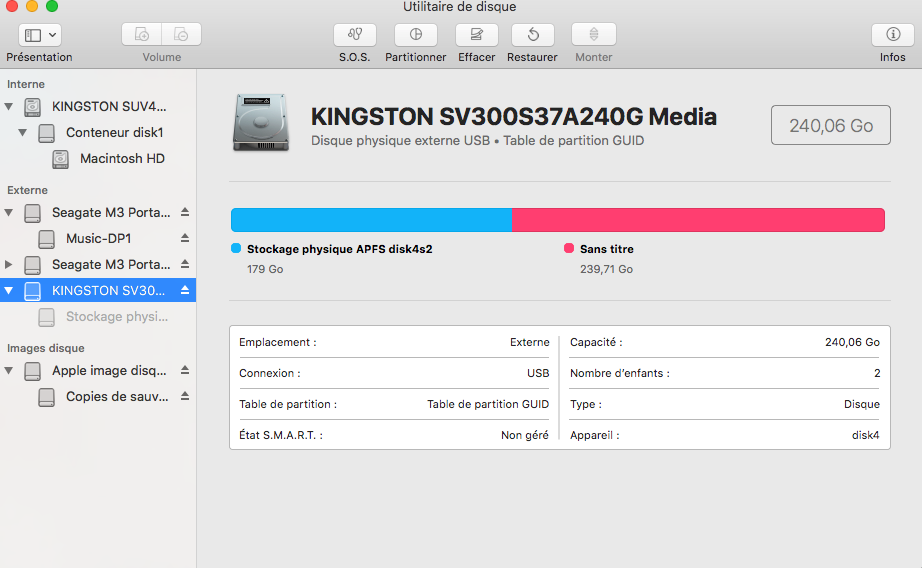Click the 179 Go size value

pos(265,269)
